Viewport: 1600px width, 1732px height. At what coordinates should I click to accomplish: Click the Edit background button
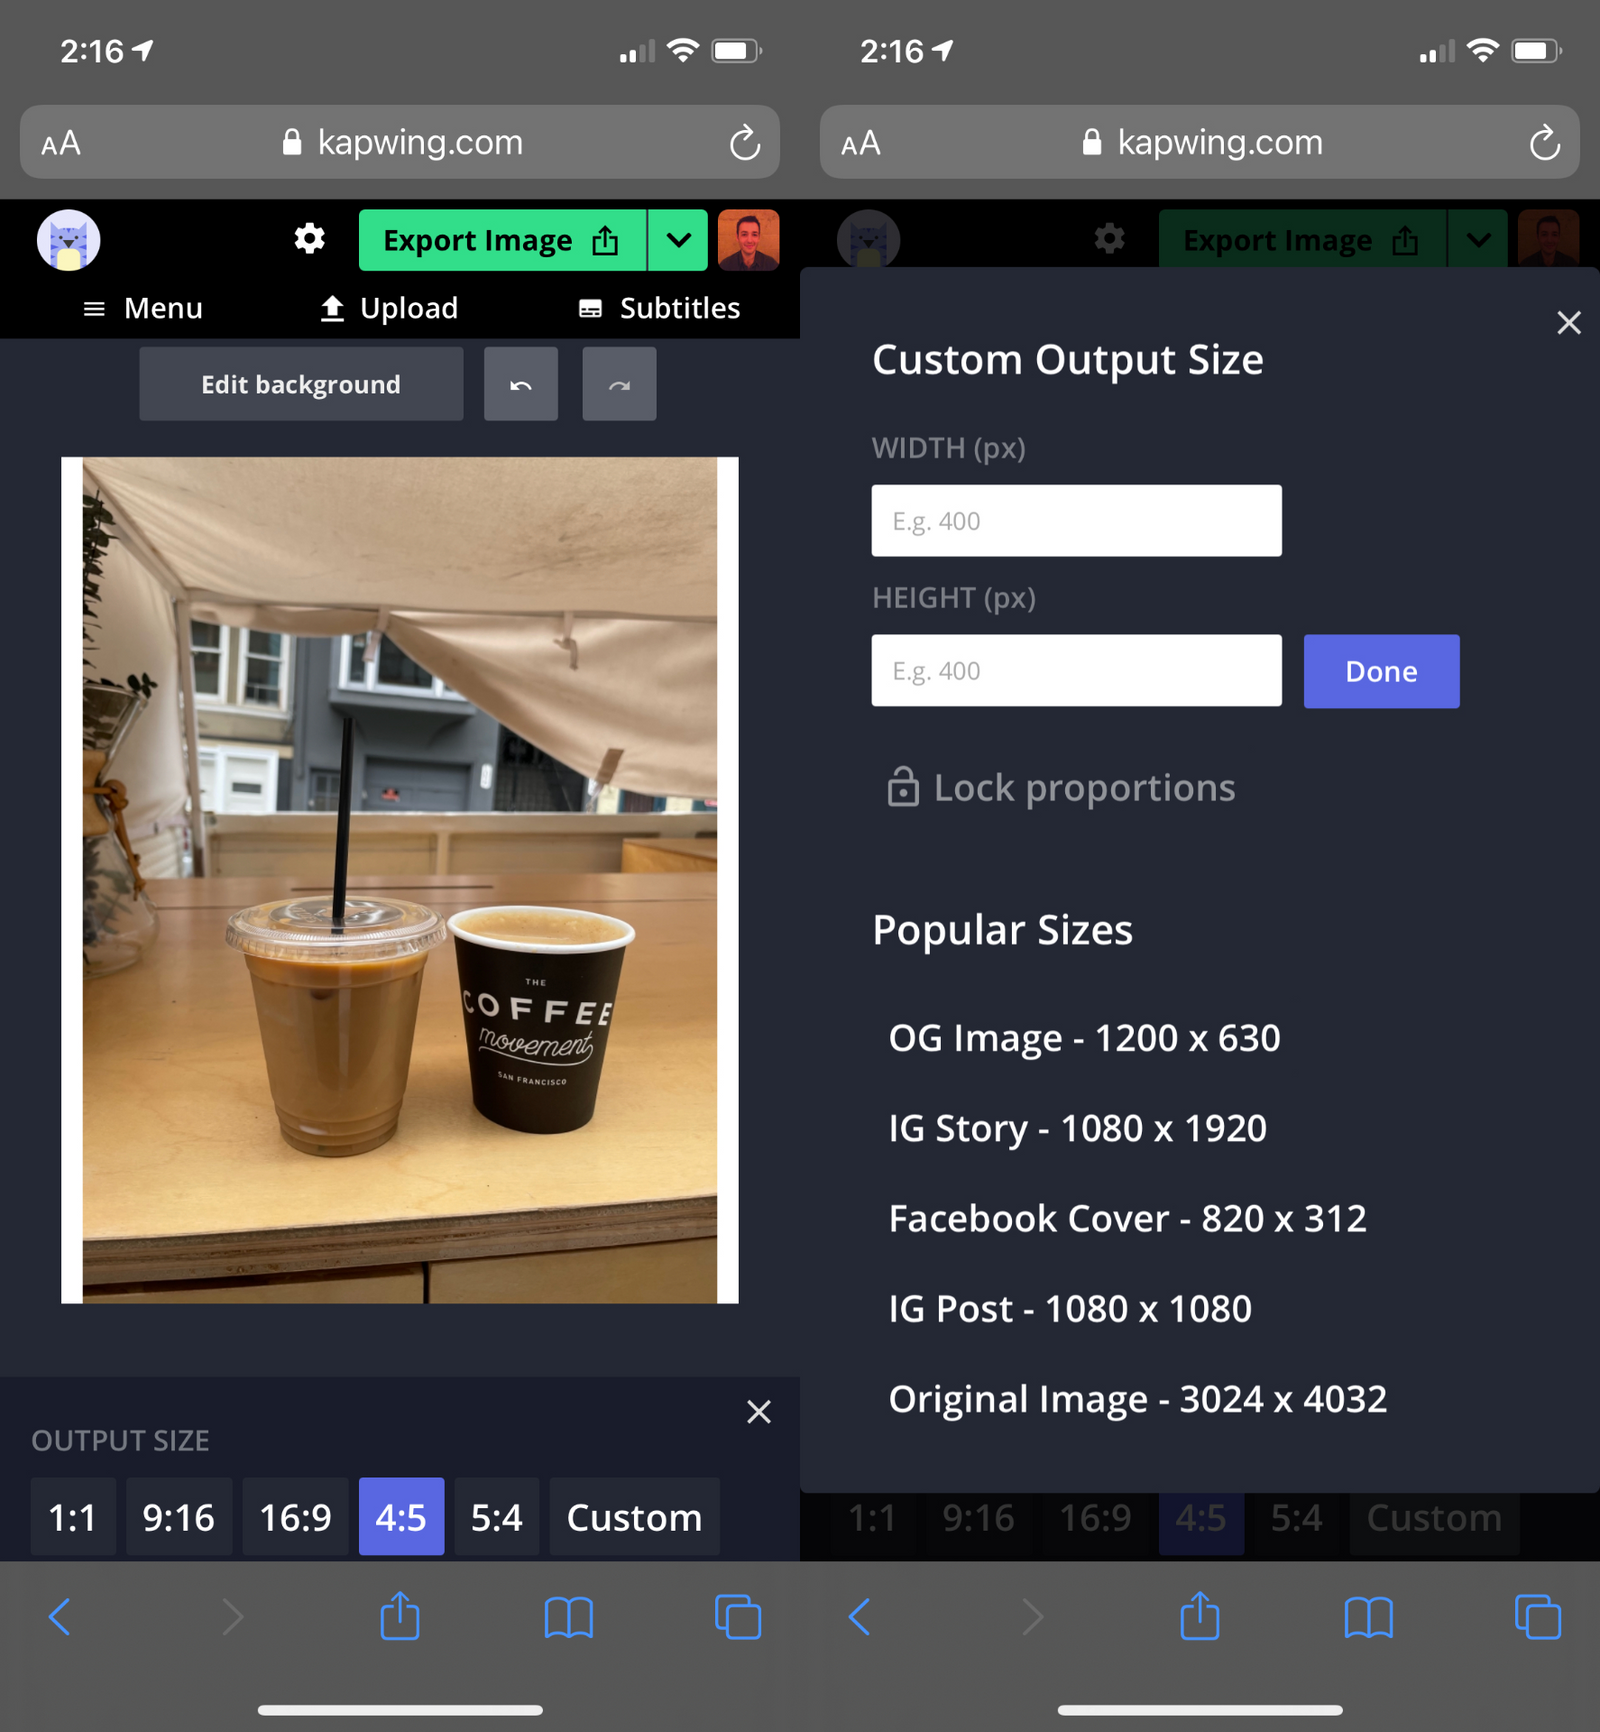[x=300, y=383]
